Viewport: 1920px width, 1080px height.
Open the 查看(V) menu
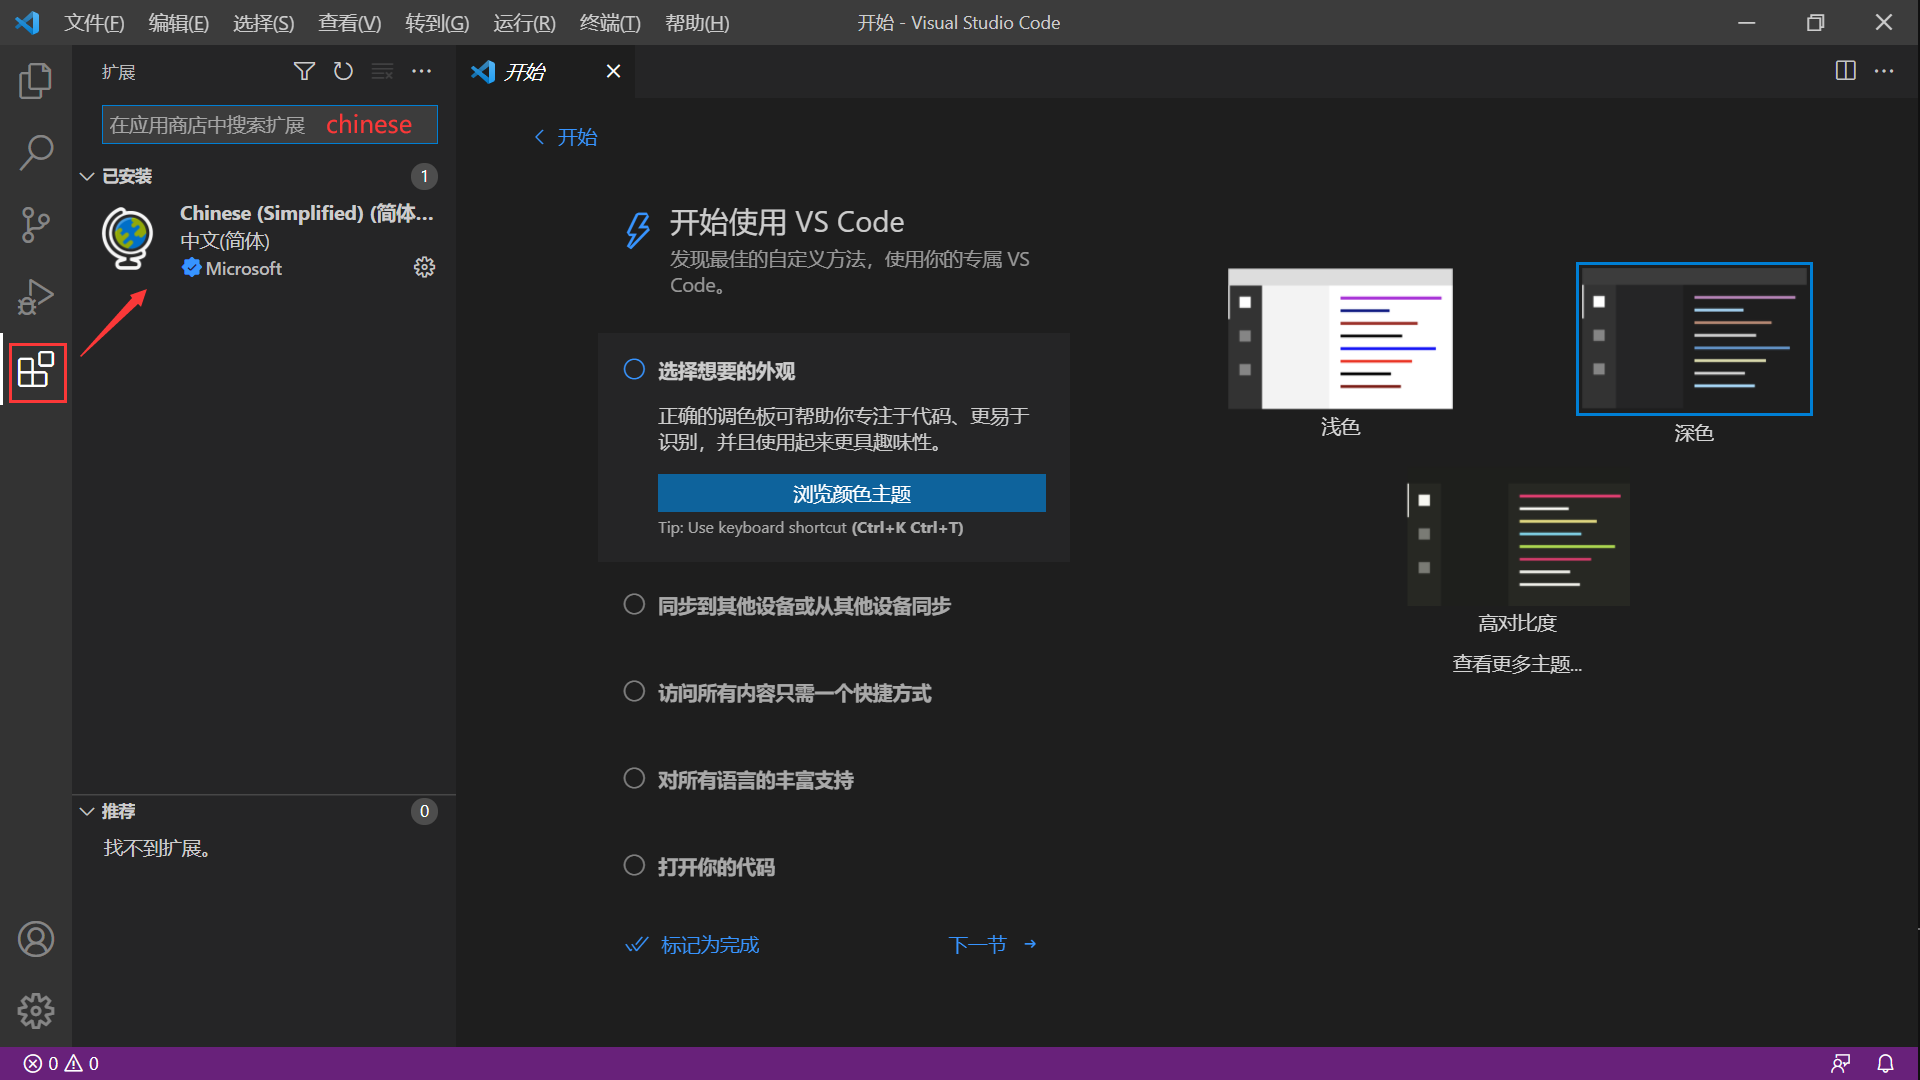(x=349, y=22)
